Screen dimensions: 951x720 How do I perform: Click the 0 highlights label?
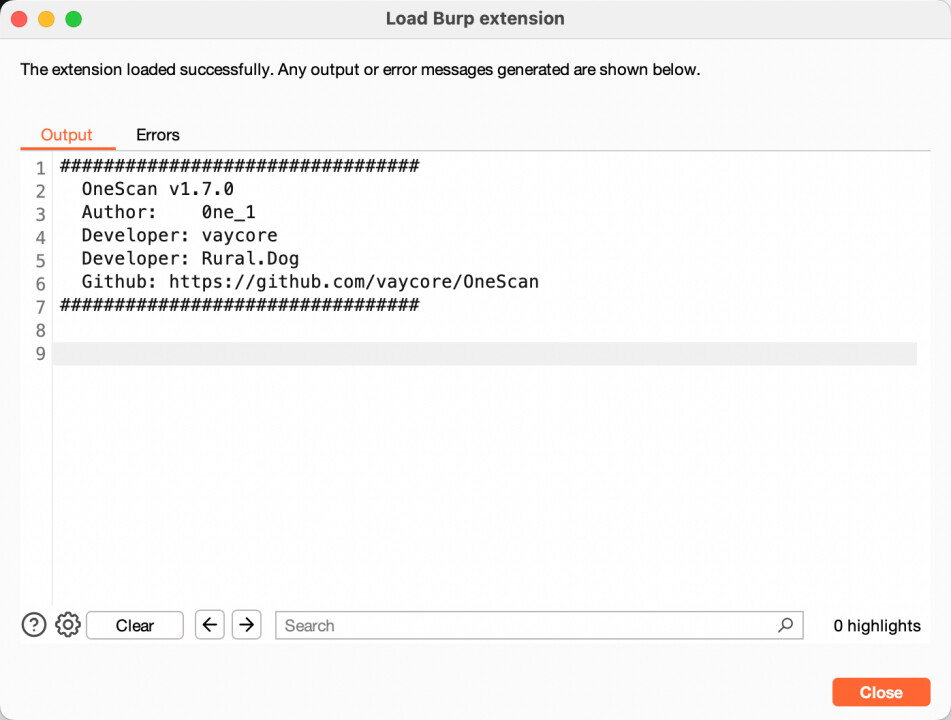pyautogui.click(x=876, y=626)
